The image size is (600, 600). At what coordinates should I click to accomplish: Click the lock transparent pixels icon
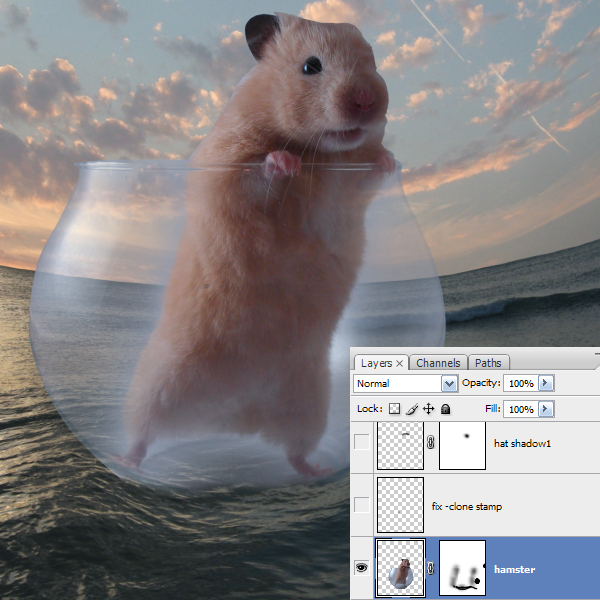point(394,409)
